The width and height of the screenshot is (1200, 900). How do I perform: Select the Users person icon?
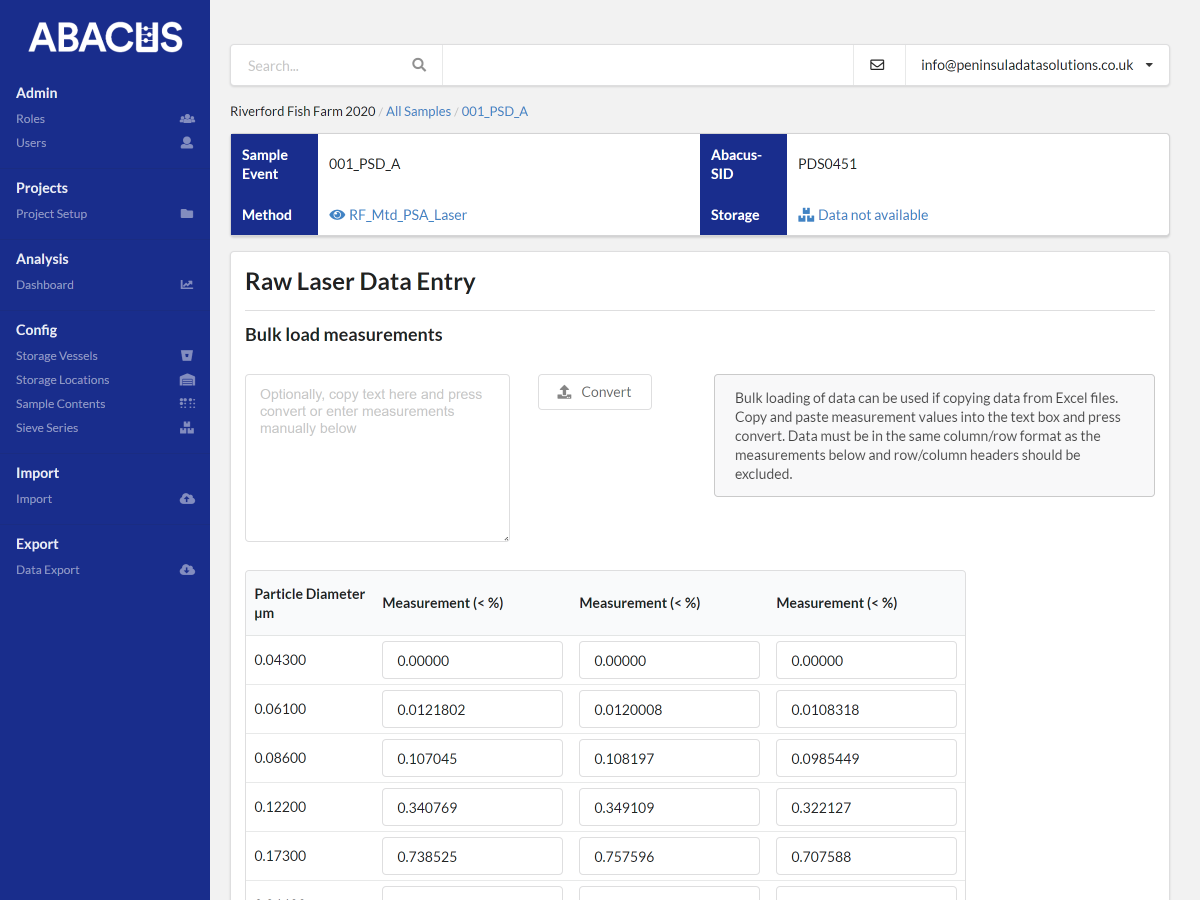(x=187, y=142)
